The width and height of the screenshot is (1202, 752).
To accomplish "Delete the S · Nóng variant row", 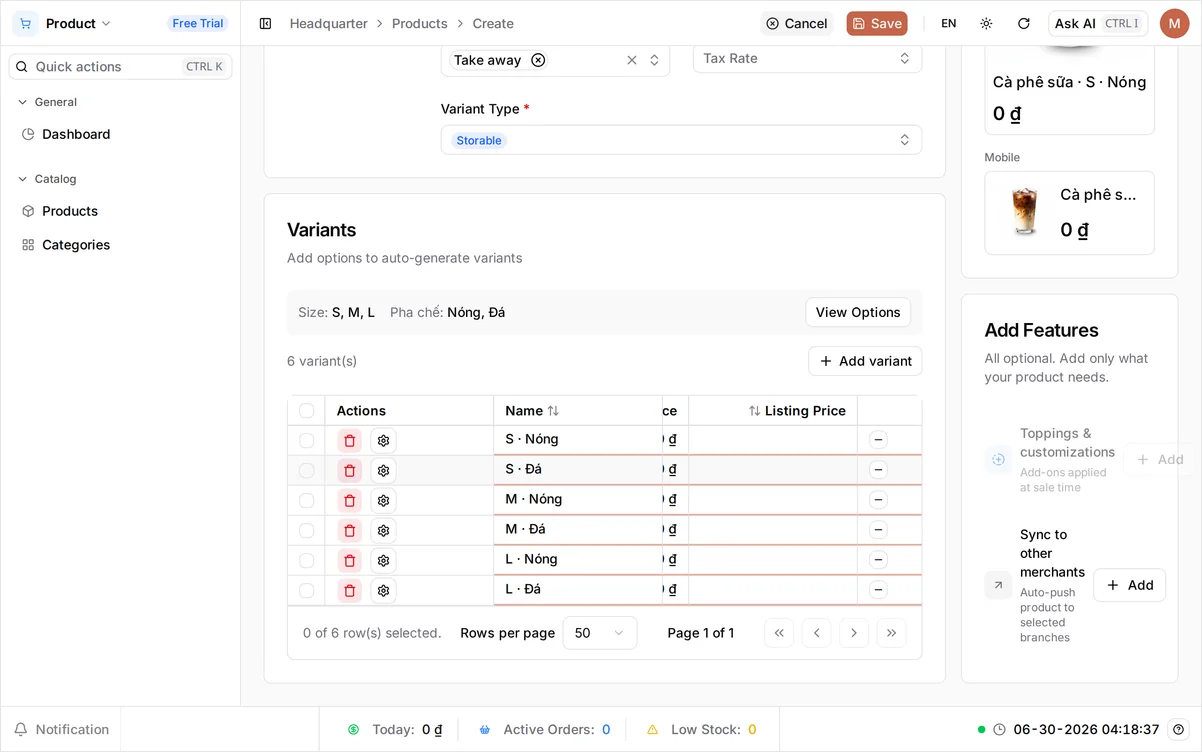I will pos(349,441).
